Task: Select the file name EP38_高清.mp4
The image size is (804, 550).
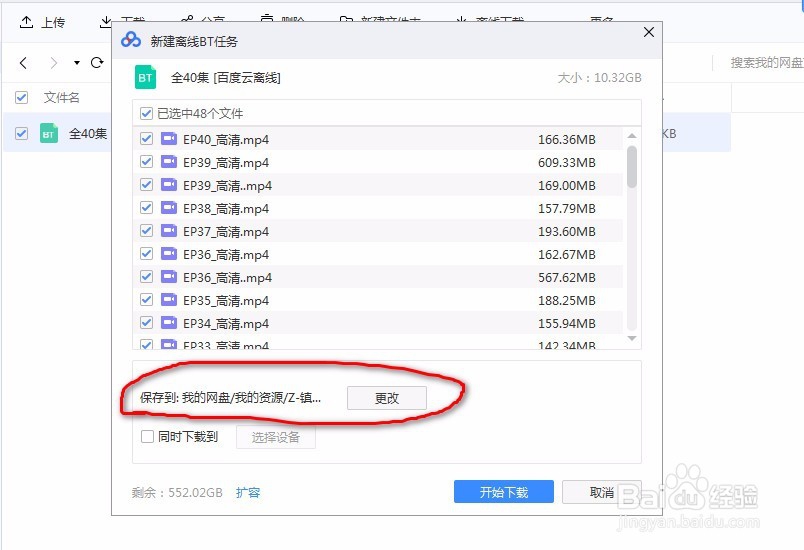Action: [x=226, y=209]
